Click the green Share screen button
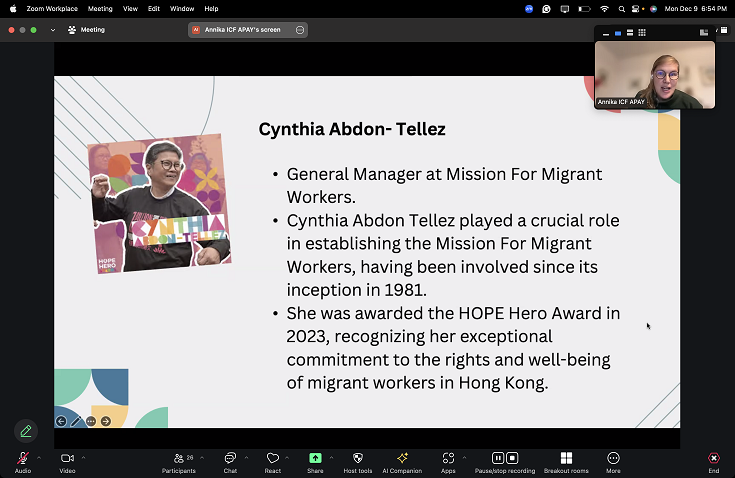This screenshot has width=735, height=478. point(315,462)
